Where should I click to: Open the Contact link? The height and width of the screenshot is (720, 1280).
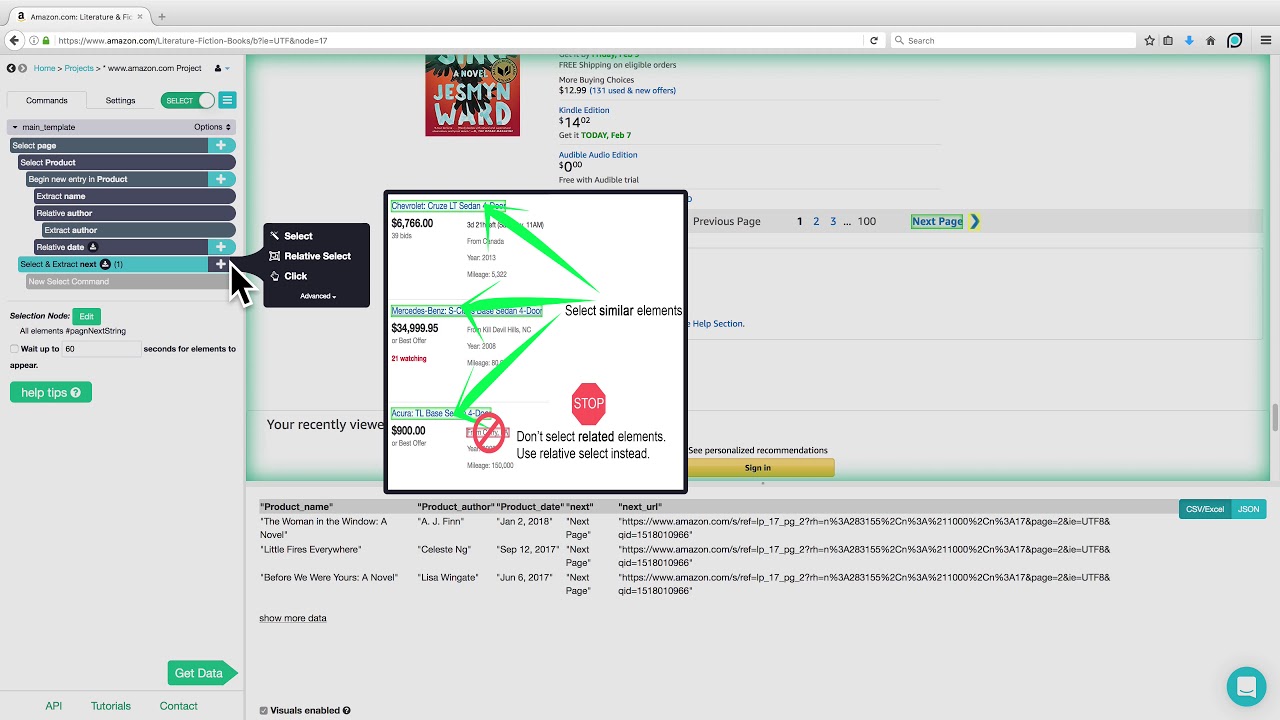[179, 706]
